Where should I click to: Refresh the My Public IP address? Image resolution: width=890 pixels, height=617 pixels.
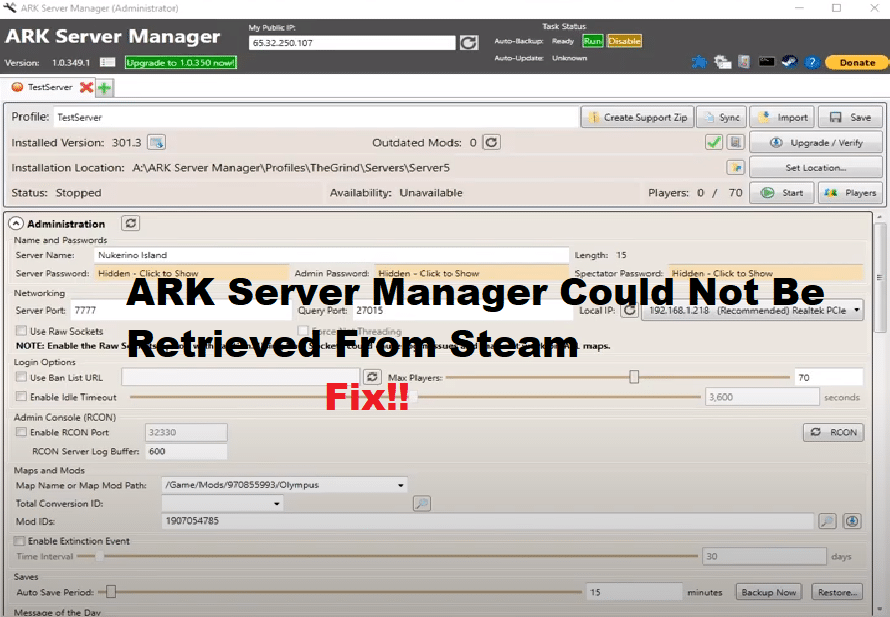click(x=468, y=42)
